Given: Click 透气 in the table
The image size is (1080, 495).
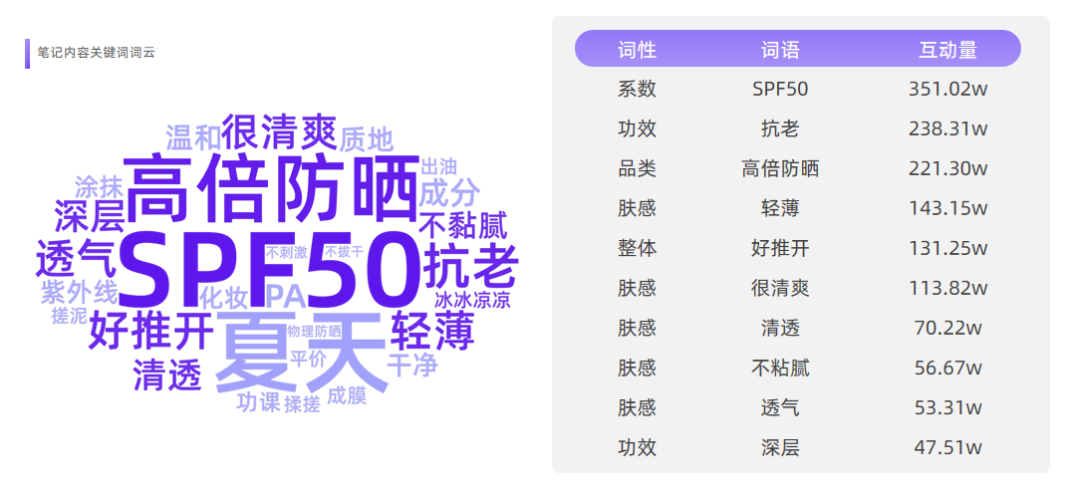Looking at the screenshot, I should tap(780, 408).
